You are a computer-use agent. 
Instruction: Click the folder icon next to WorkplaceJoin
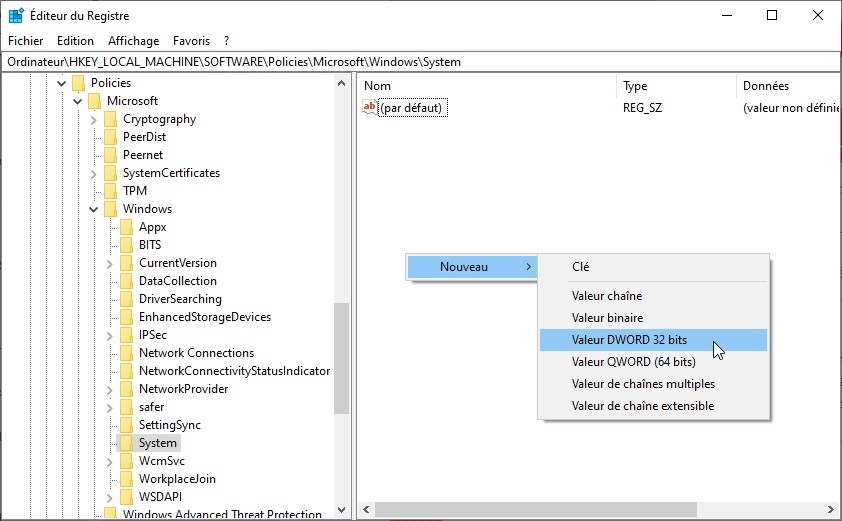(x=126, y=479)
